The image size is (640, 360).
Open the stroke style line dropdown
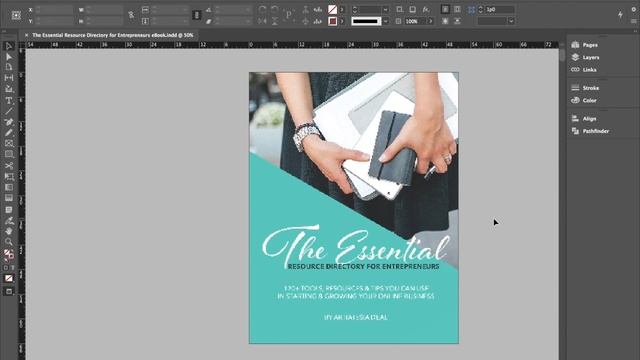click(385, 21)
